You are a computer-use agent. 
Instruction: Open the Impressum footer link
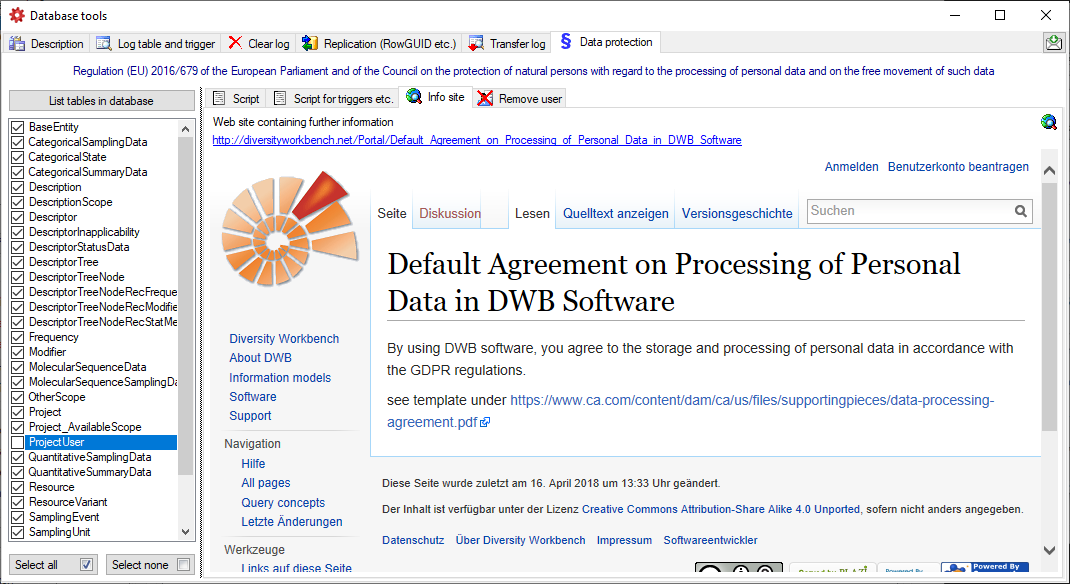pyautogui.click(x=624, y=540)
